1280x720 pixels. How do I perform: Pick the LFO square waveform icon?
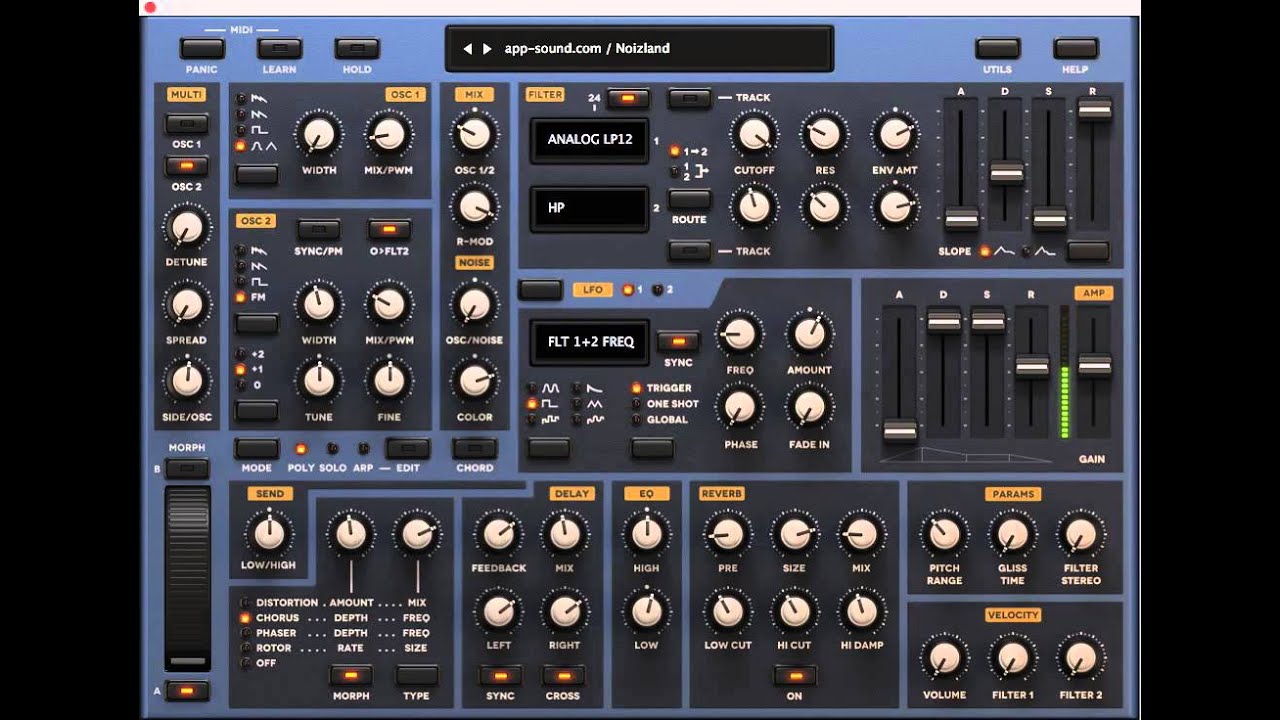click(x=551, y=404)
